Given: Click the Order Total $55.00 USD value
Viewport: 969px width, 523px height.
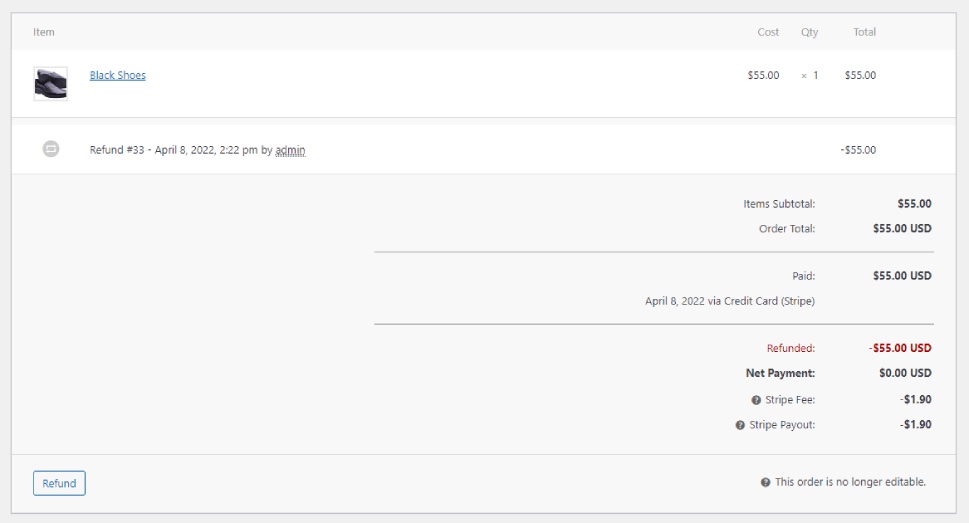Looking at the screenshot, I should coord(902,229).
